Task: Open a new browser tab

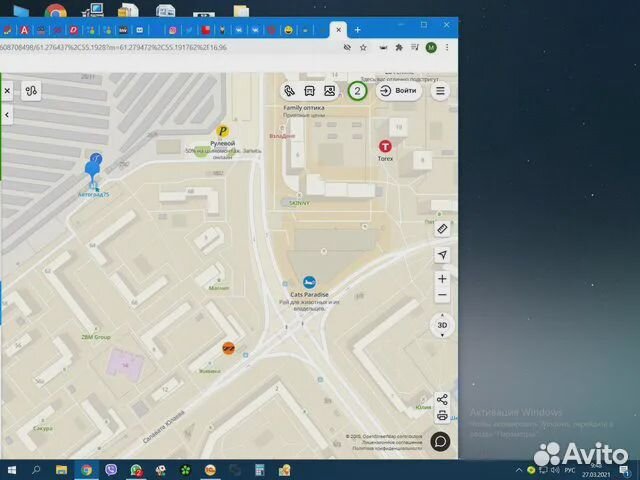Action: 357,30
